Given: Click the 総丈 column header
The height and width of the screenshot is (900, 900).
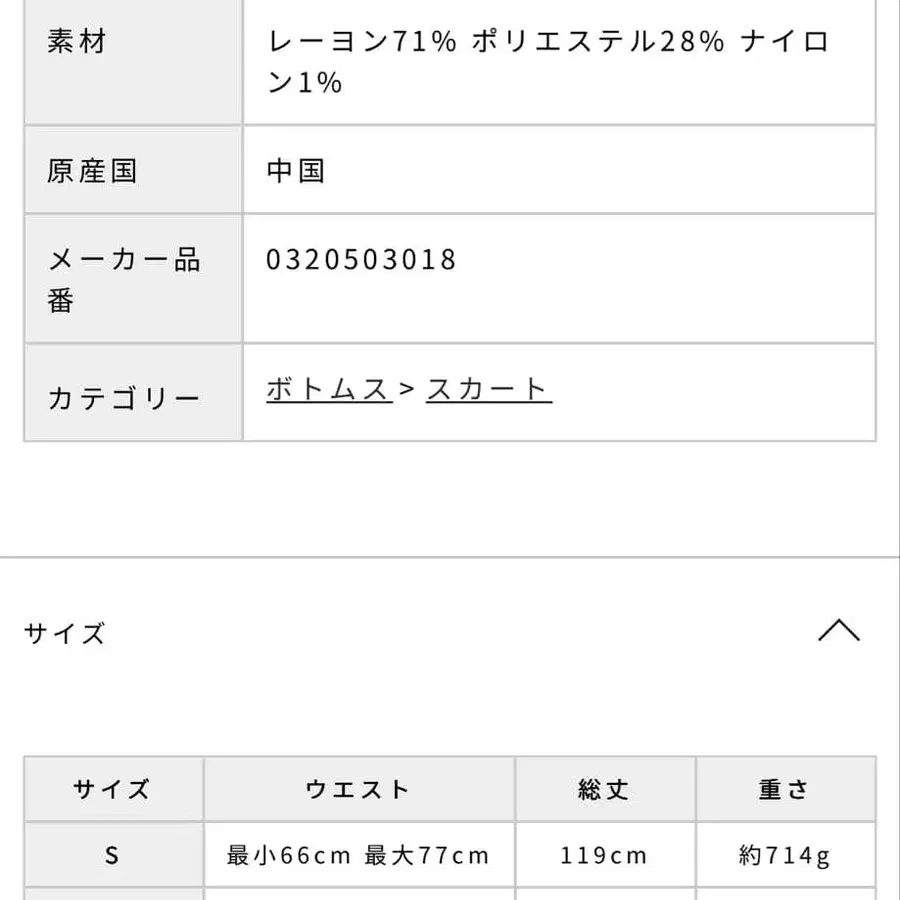Looking at the screenshot, I should coord(605,789).
